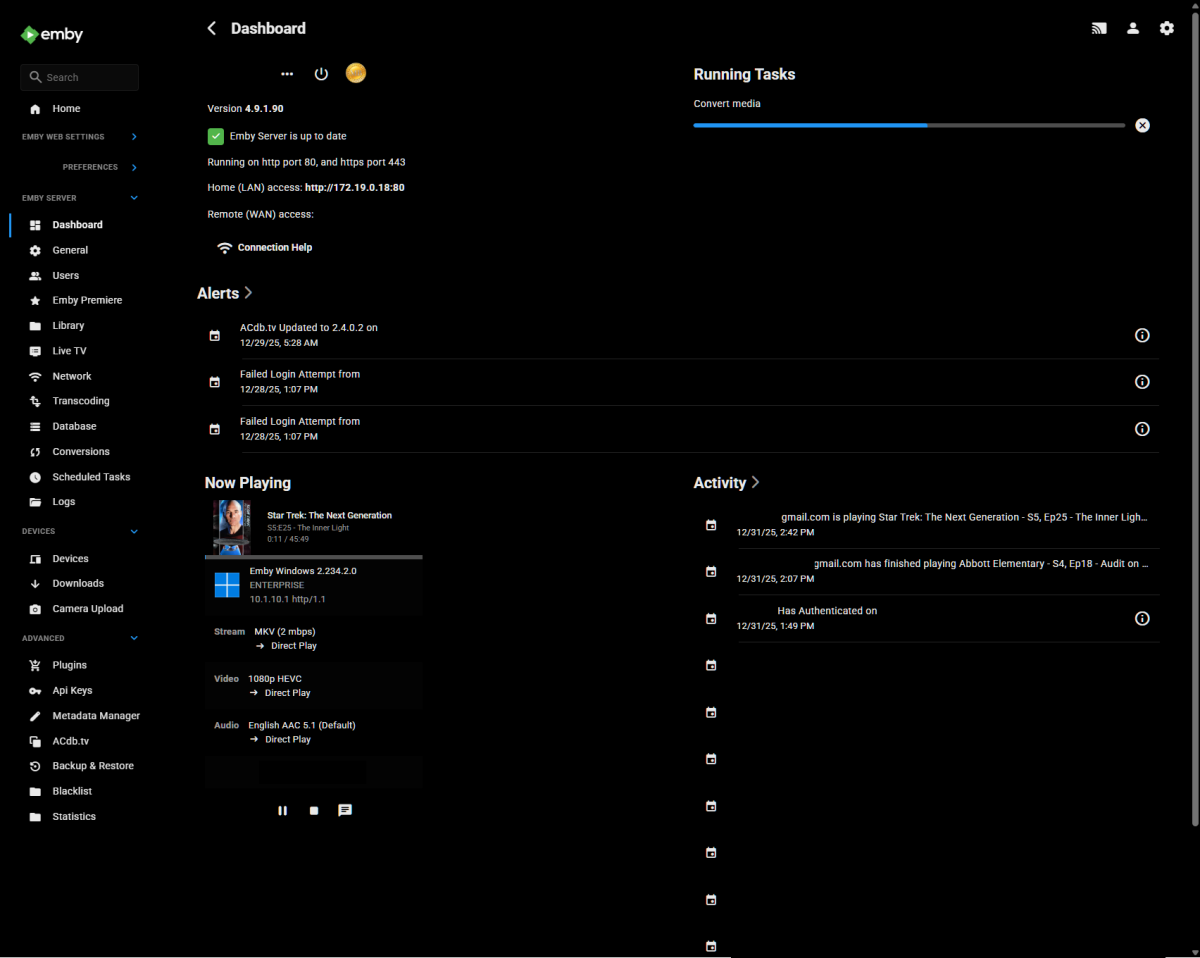Screen dimensions: 1200x958
Task: Stop the now playing session
Action: [314, 810]
